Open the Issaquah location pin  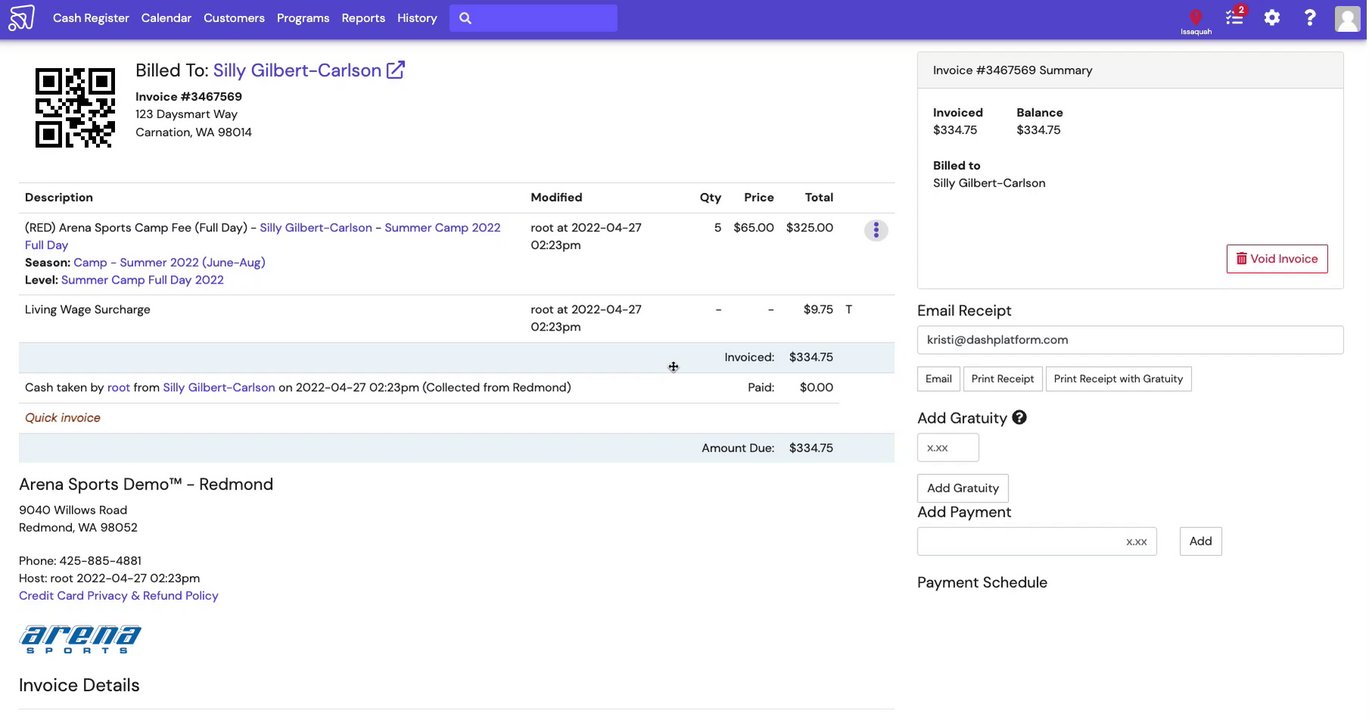[1196, 21]
